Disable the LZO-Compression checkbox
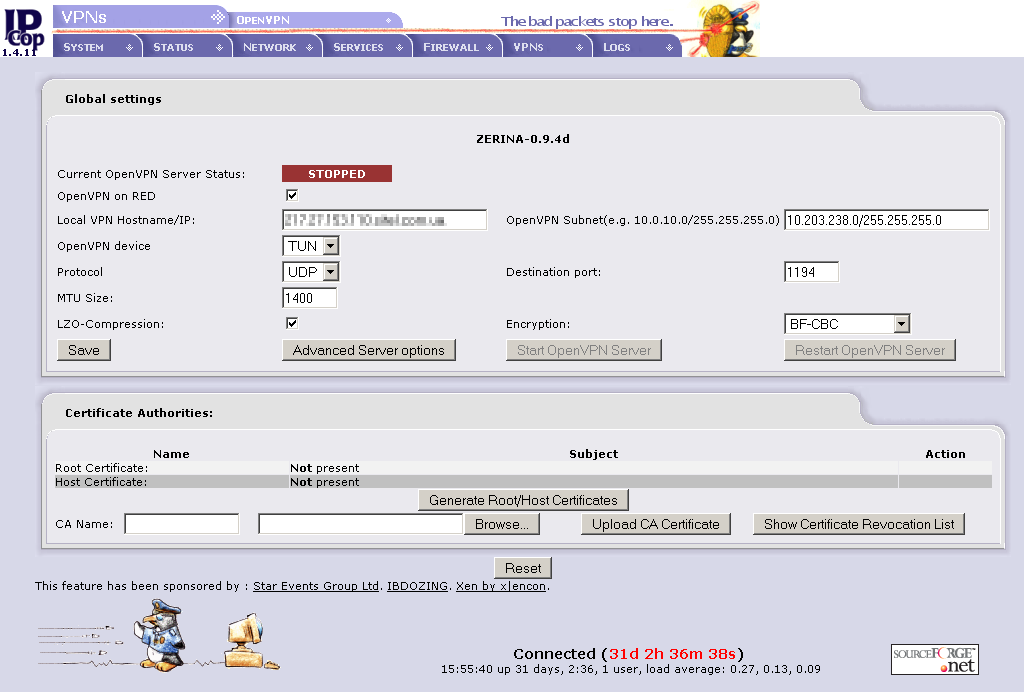Viewport: 1024px width, 692px height. [292, 323]
